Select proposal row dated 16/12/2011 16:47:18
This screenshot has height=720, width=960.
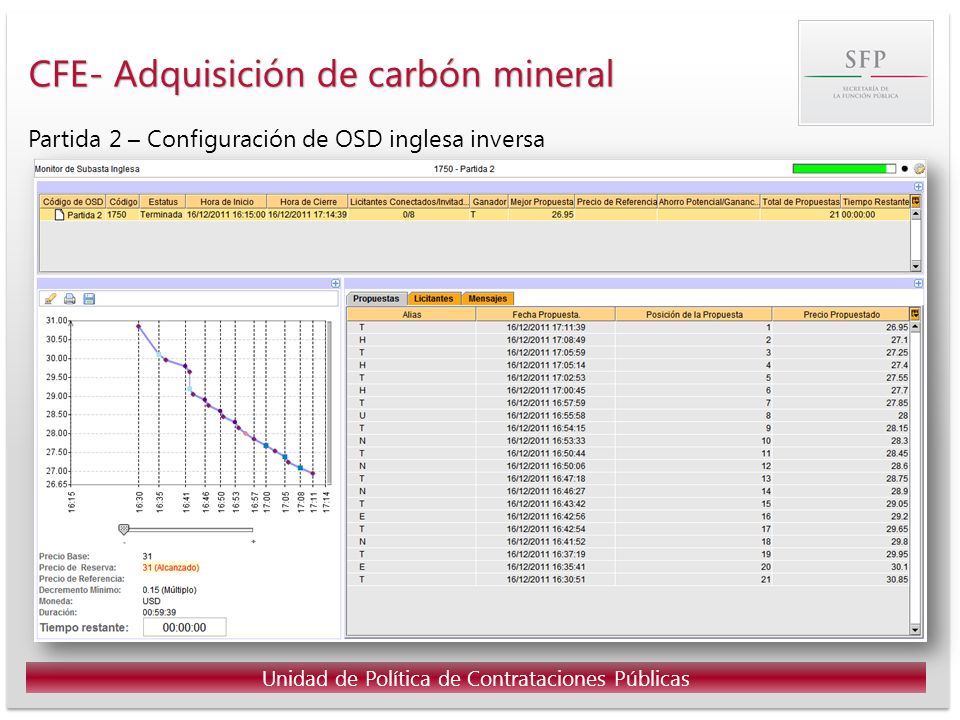click(x=628, y=479)
